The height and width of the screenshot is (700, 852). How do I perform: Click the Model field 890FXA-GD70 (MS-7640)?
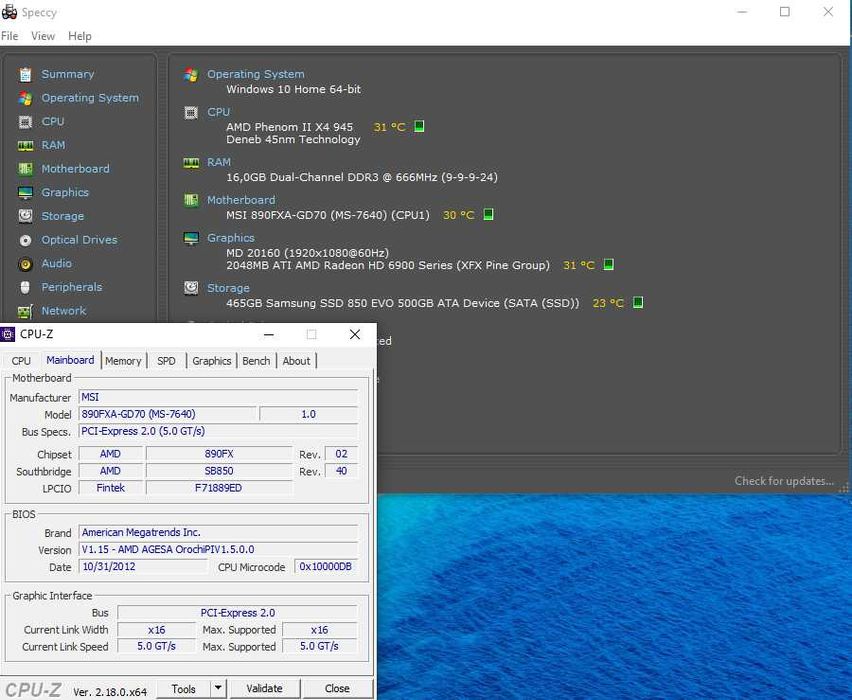click(x=167, y=414)
